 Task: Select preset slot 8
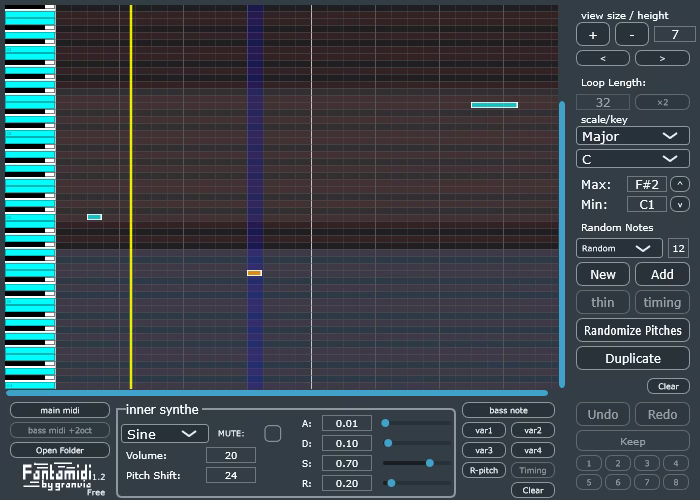[676, 482]
